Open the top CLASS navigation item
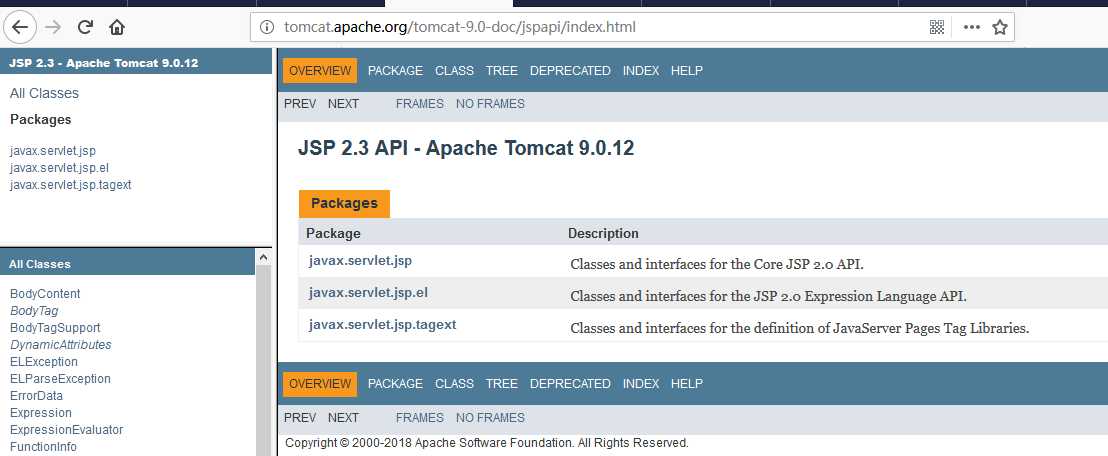 click(454, 71)
